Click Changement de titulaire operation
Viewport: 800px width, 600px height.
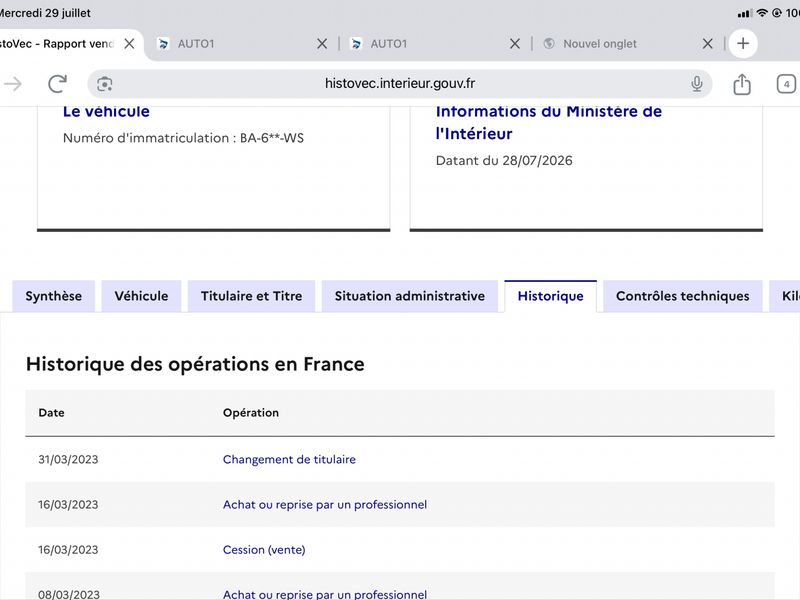click(289, 459)
